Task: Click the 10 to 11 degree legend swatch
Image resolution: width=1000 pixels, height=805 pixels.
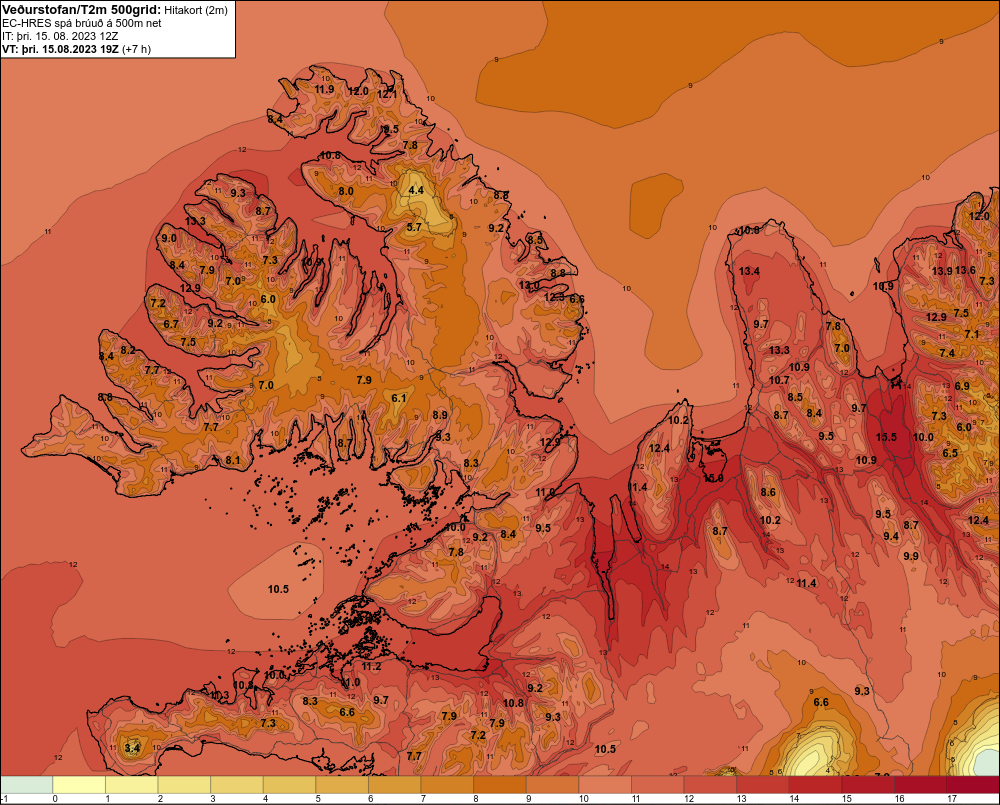Action: [x=605, y=784]
